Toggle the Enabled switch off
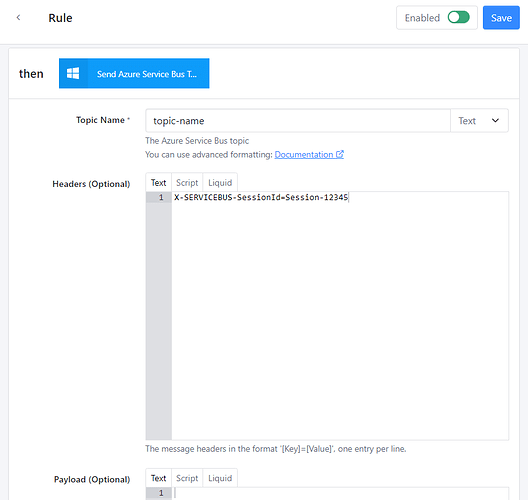 click(458, 17)
